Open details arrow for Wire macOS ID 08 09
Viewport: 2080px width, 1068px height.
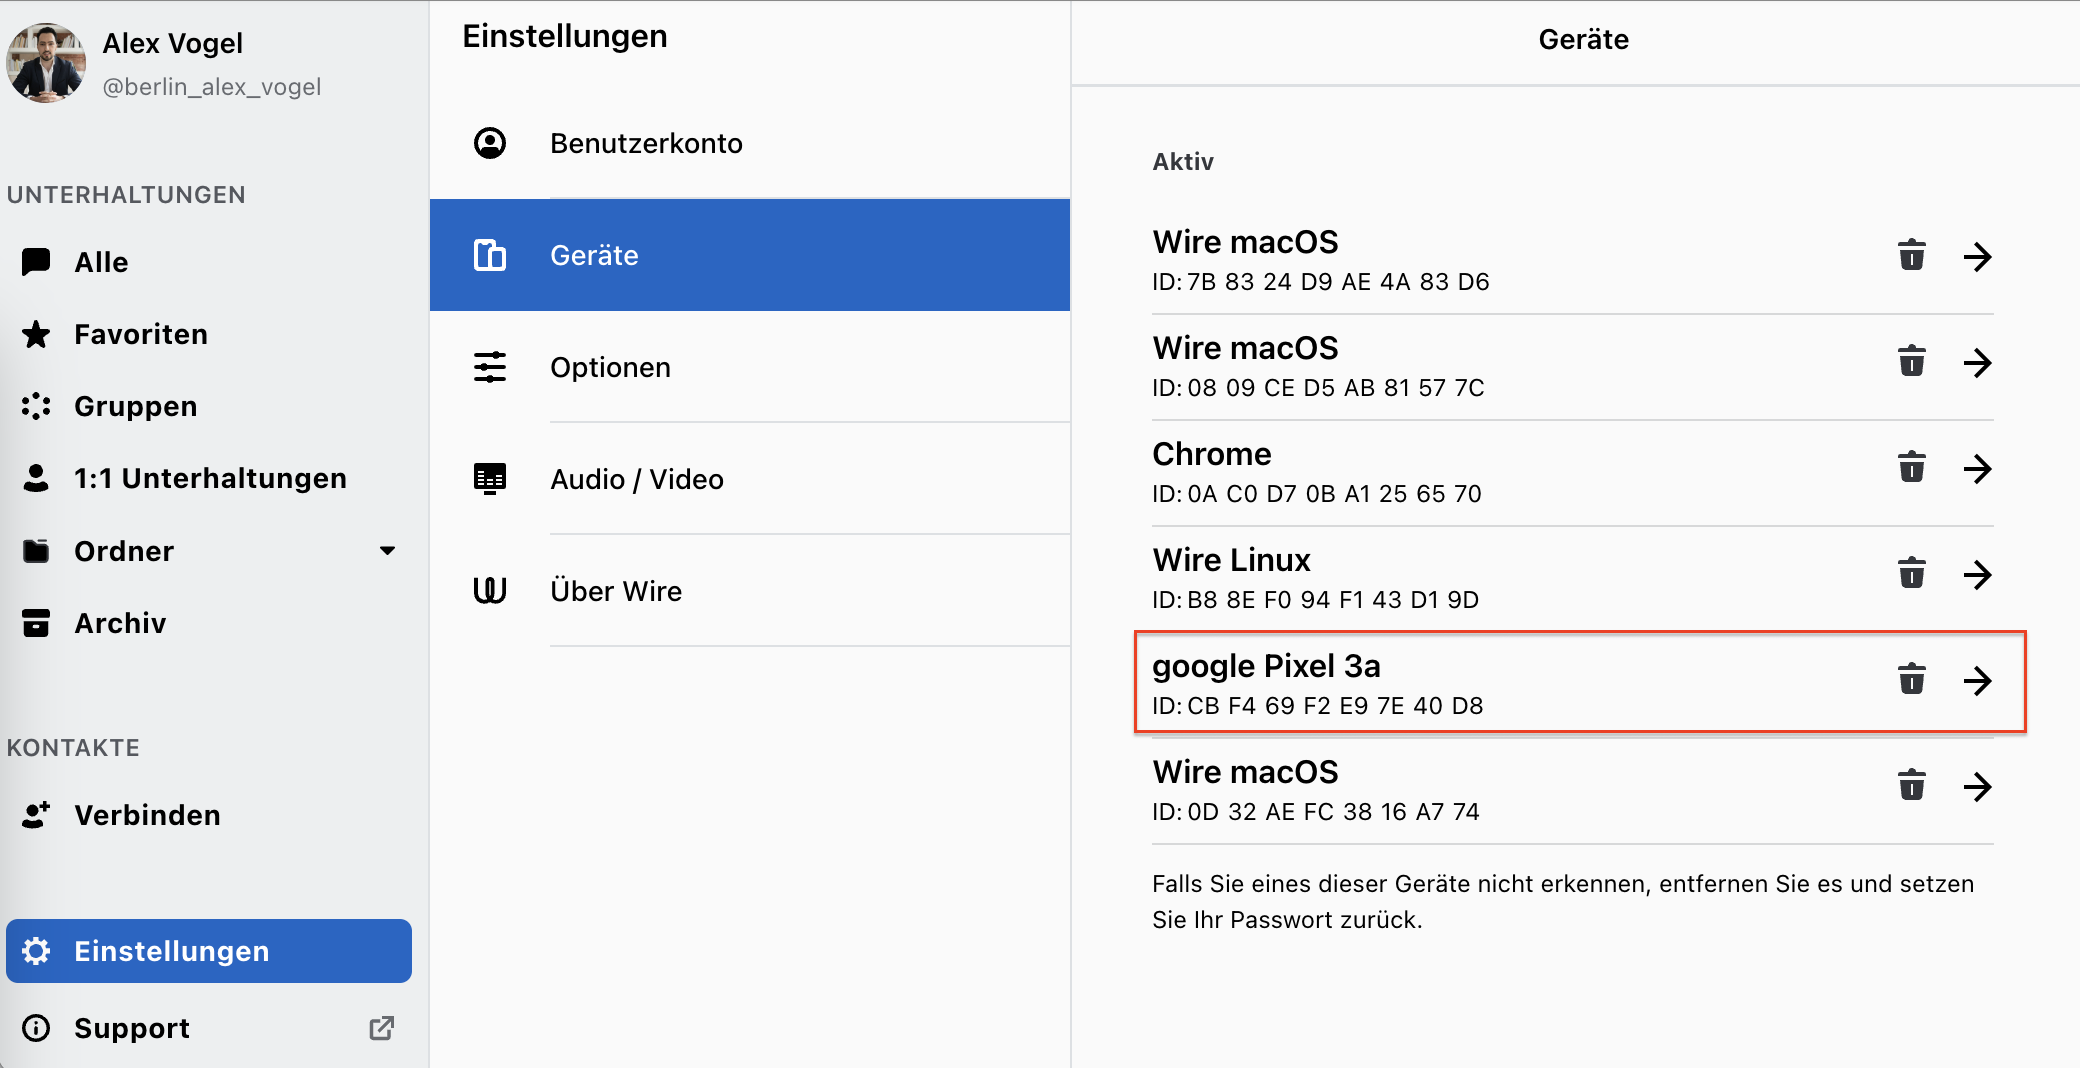coord(1977,363)
